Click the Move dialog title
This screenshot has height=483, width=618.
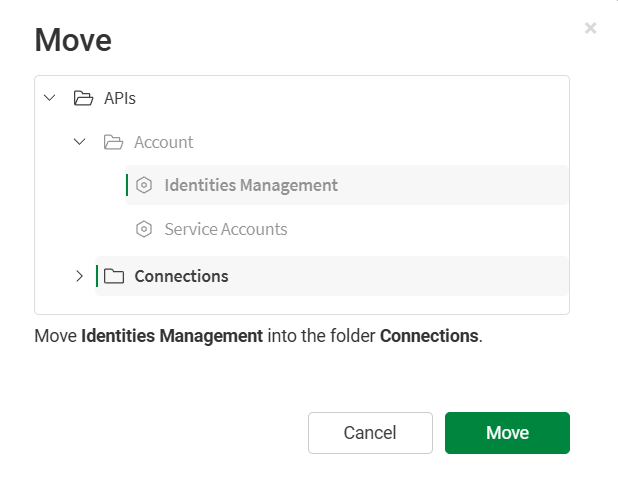point(73,40)
